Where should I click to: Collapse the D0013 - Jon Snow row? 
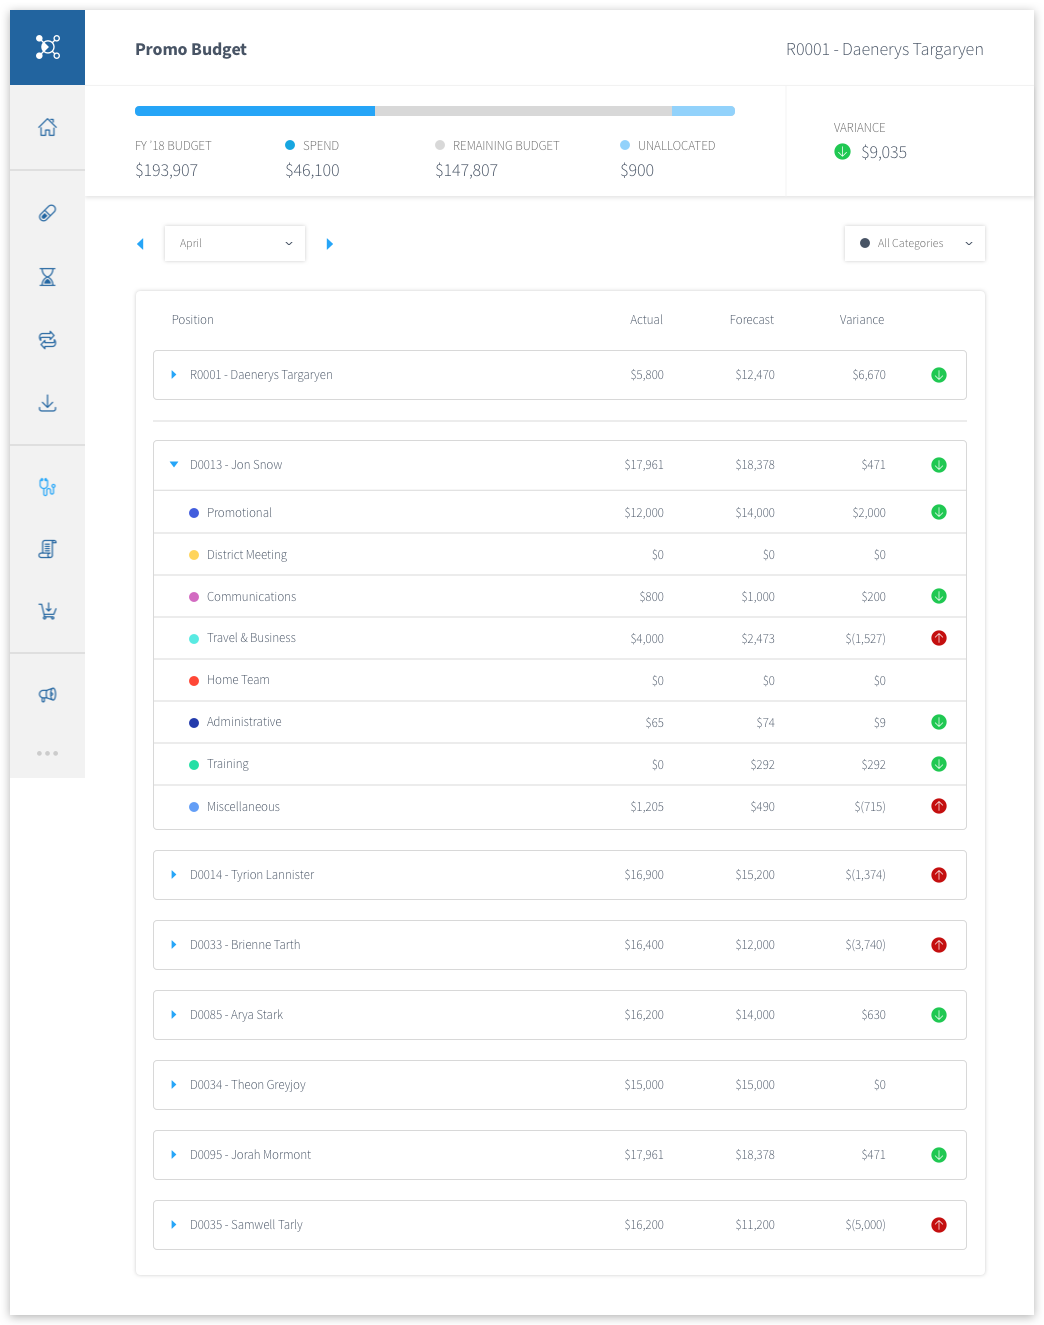[x=174, y=464]
